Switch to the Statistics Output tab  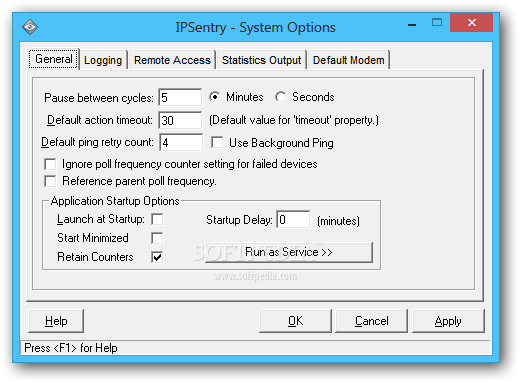(x=261, y=60)
